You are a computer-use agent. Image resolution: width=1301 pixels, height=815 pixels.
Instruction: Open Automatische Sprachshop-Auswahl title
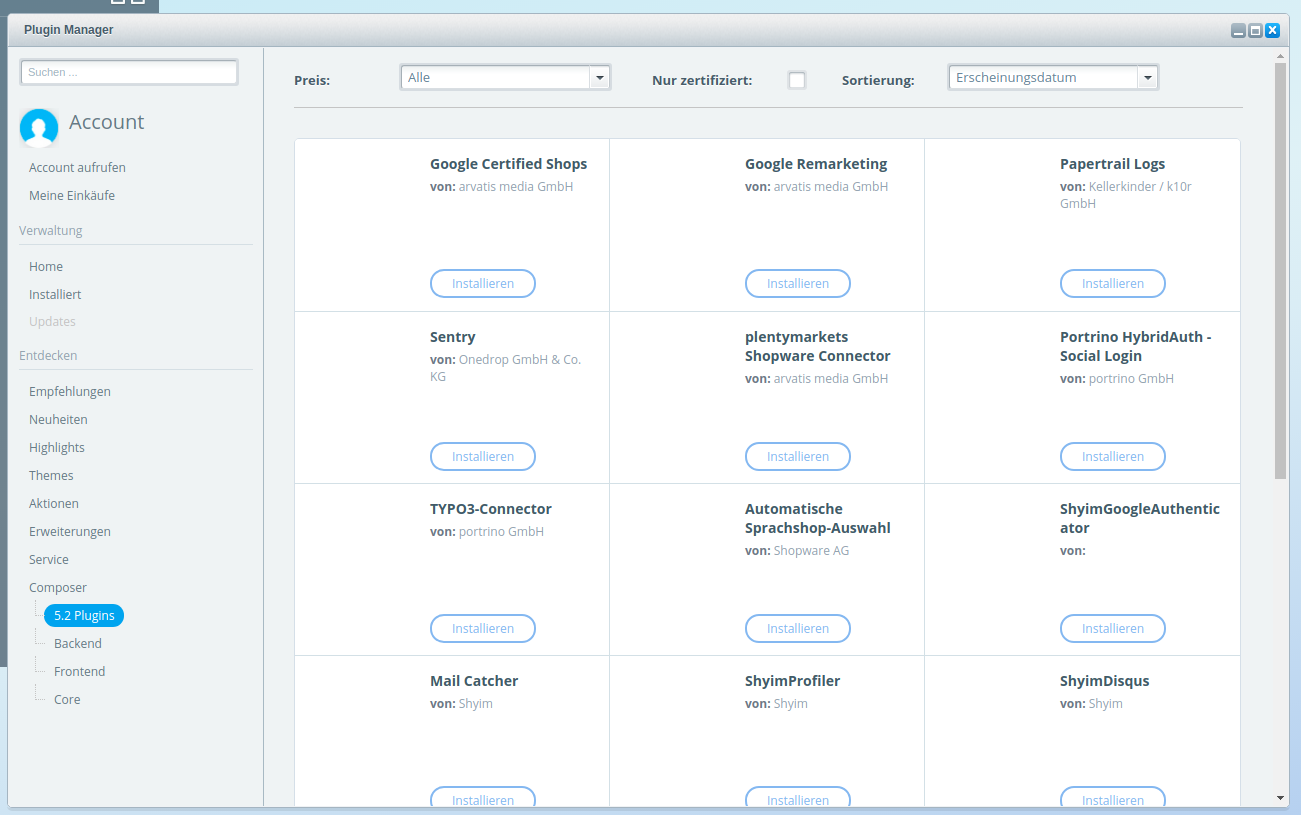(x=818, y=518)
